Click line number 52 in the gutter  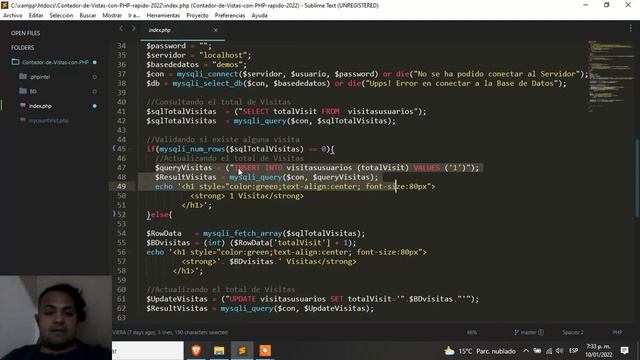click(x=121, y=215)
